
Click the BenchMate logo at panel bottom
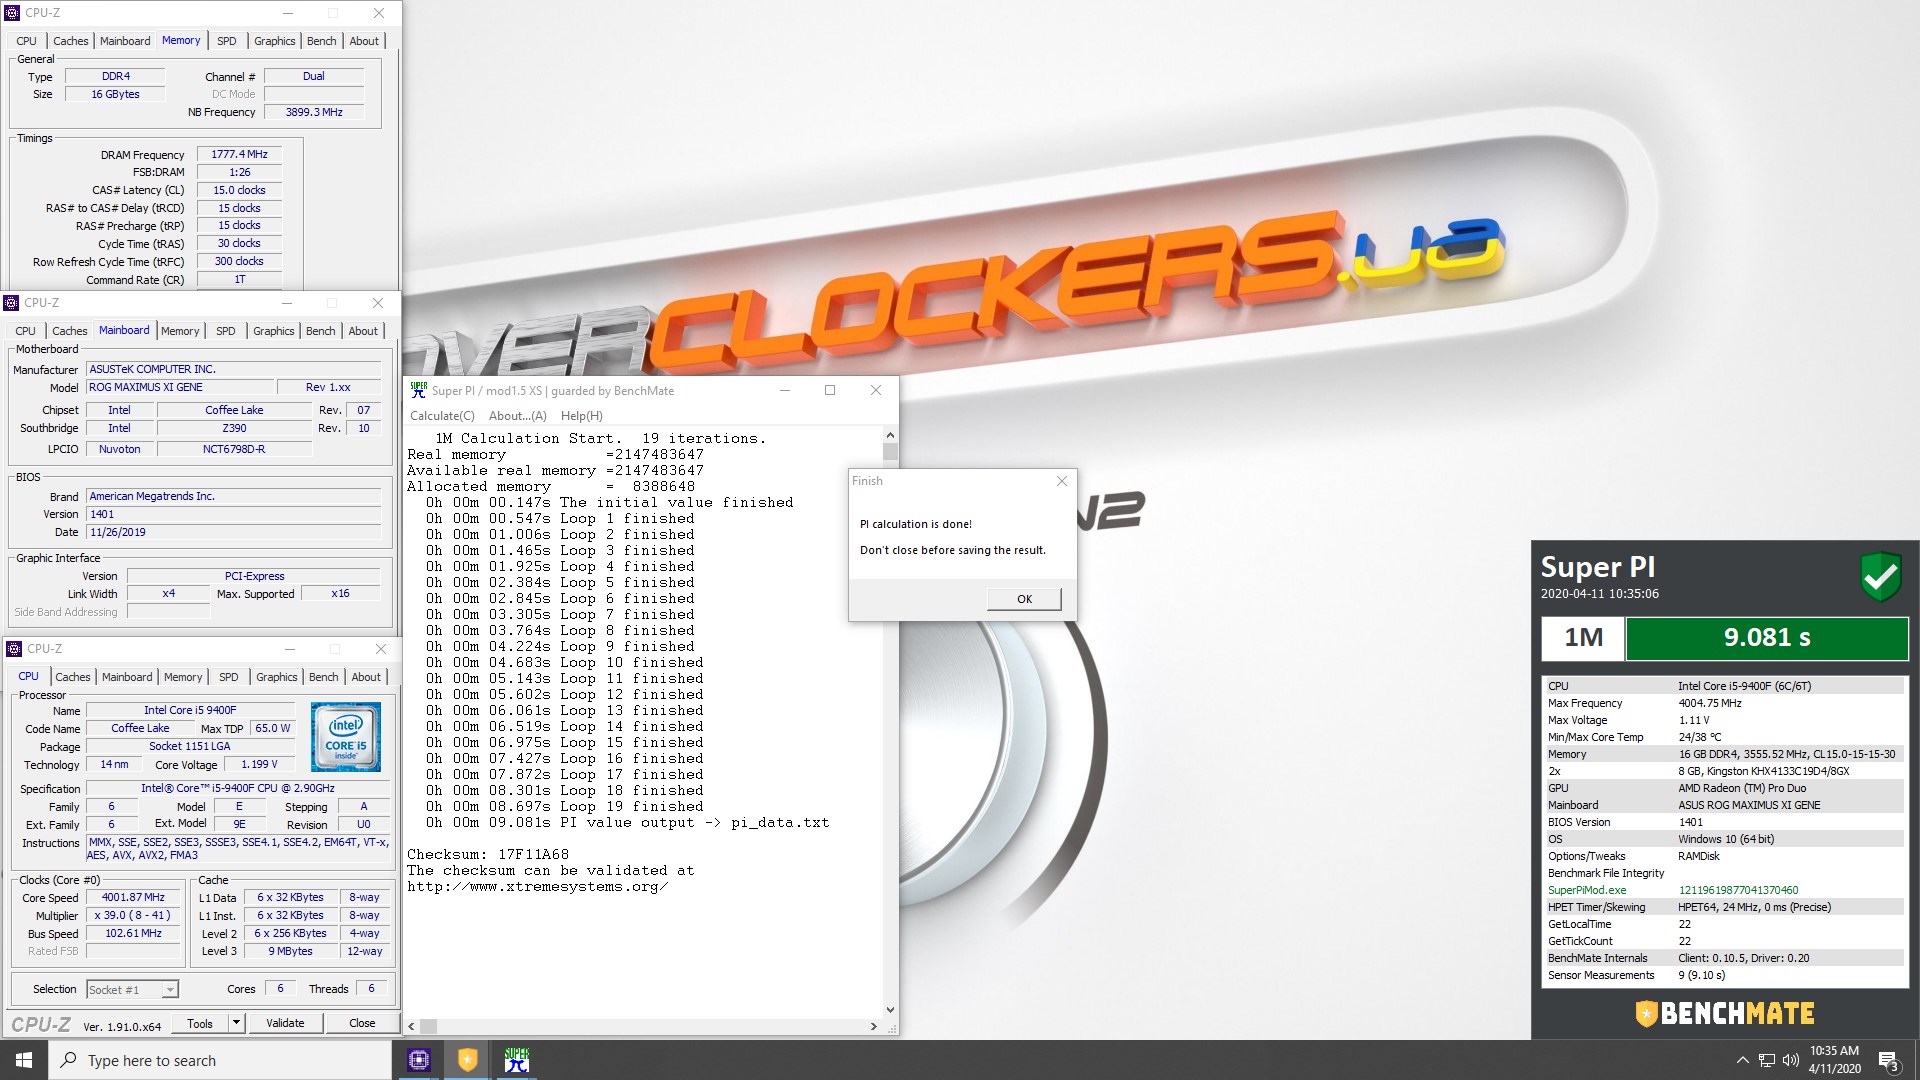point(1725,1013)
